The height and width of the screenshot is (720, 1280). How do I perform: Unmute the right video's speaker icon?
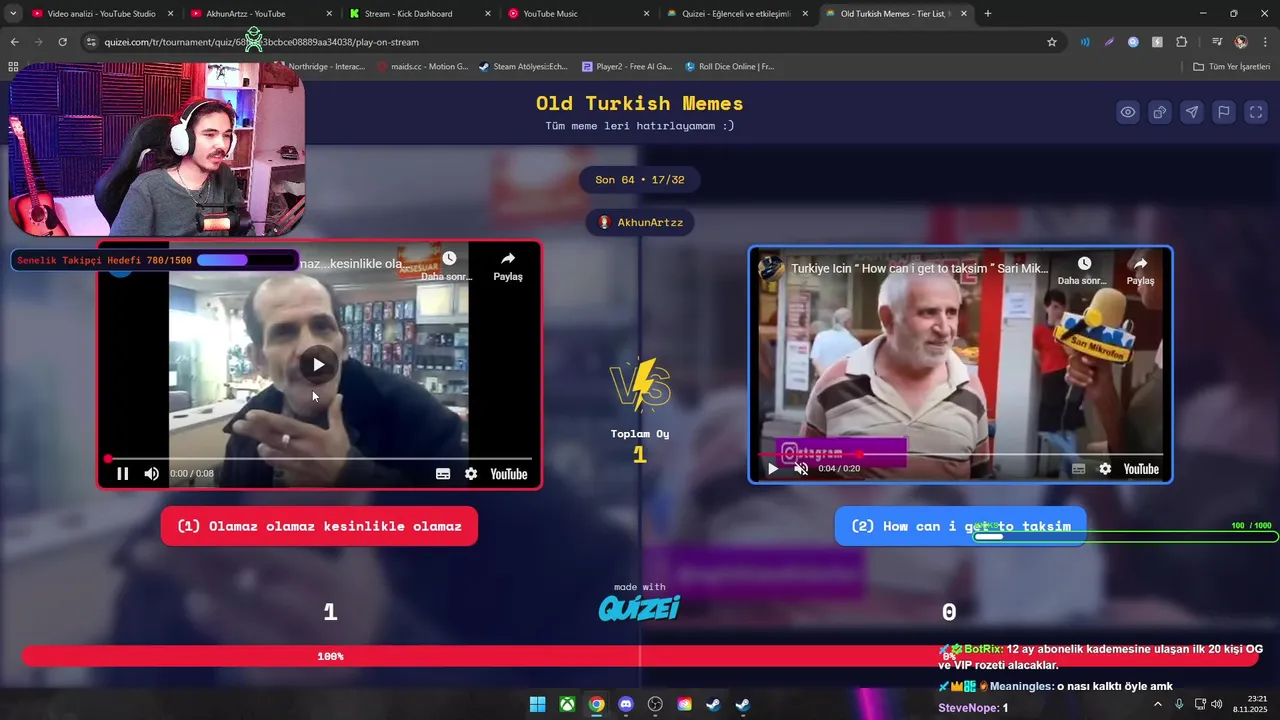coord(801,469)
